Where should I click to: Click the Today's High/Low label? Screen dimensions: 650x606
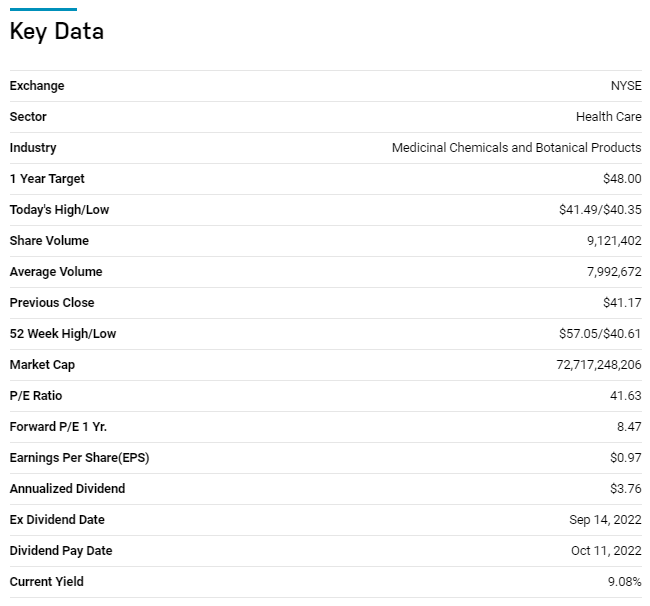click(60, 210)
